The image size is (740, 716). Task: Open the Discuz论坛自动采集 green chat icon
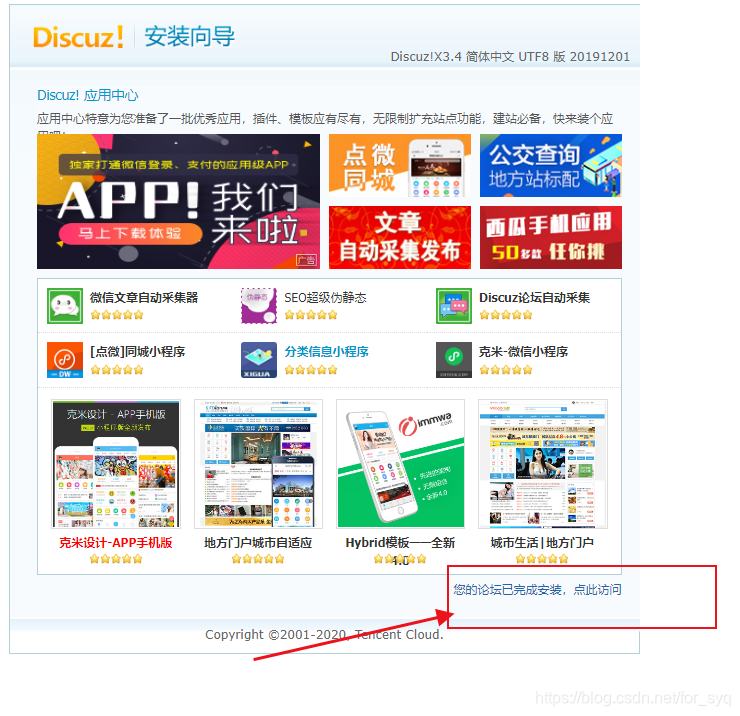(454, 306)
